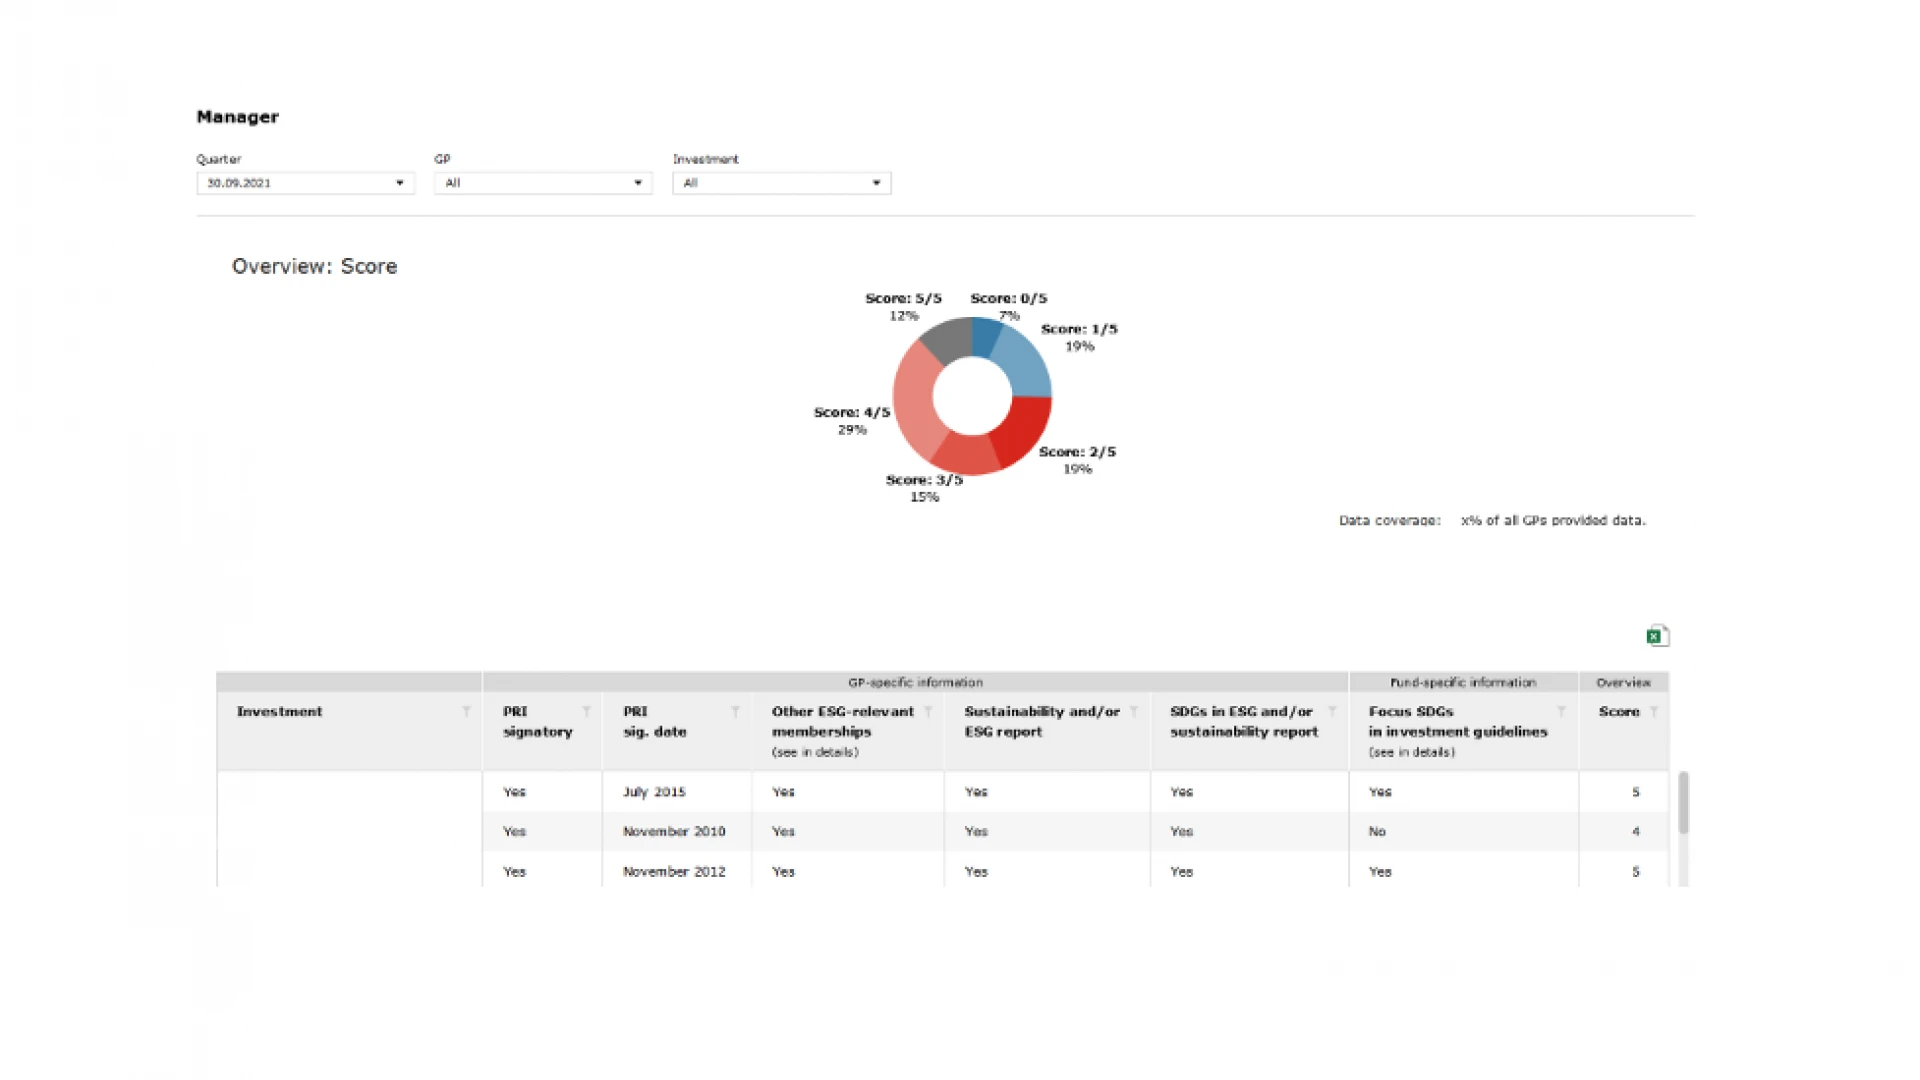1920x1080 pixels.
Task: Filter SDGs in ESG and/or sustainability report
Action: [x=1332, y=711]
